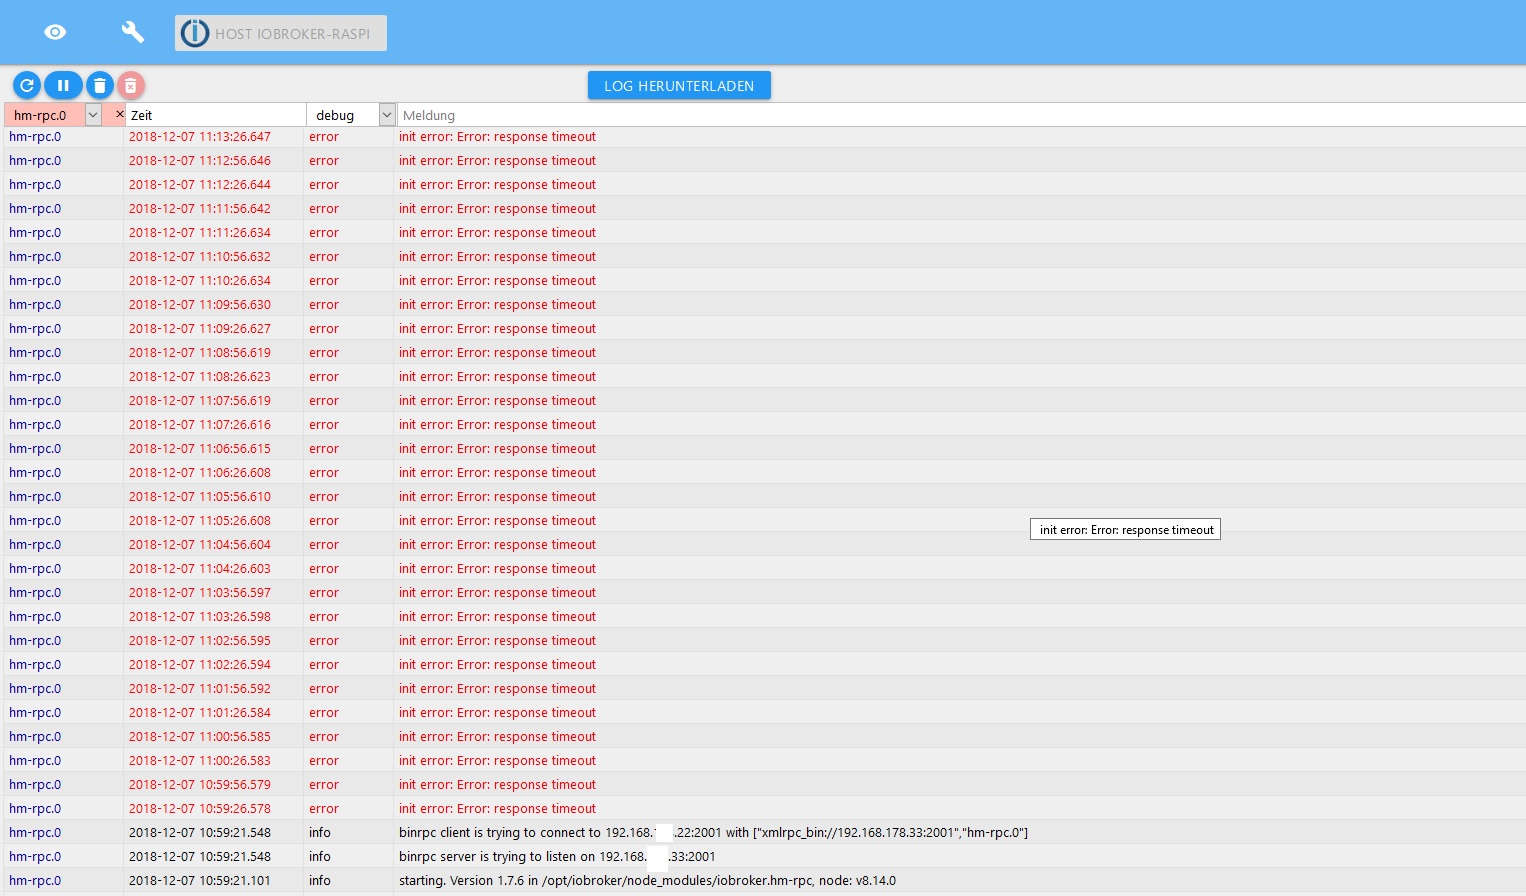Select timestamp 2018-12-07 11:13:26.647

tap(200, 137)
